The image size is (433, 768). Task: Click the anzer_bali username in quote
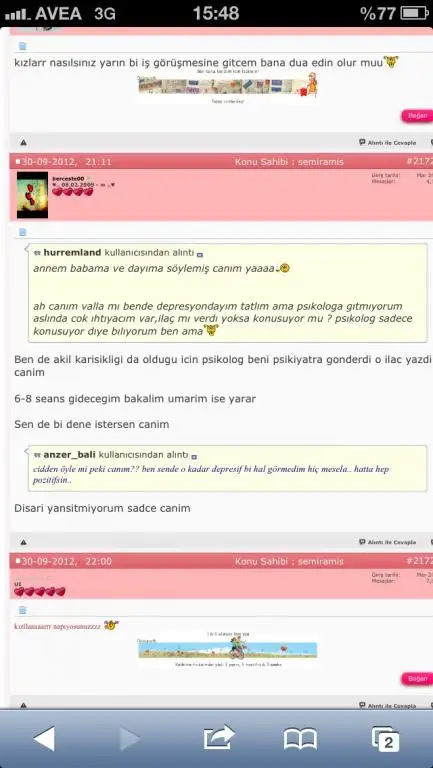tap(69, 455)
